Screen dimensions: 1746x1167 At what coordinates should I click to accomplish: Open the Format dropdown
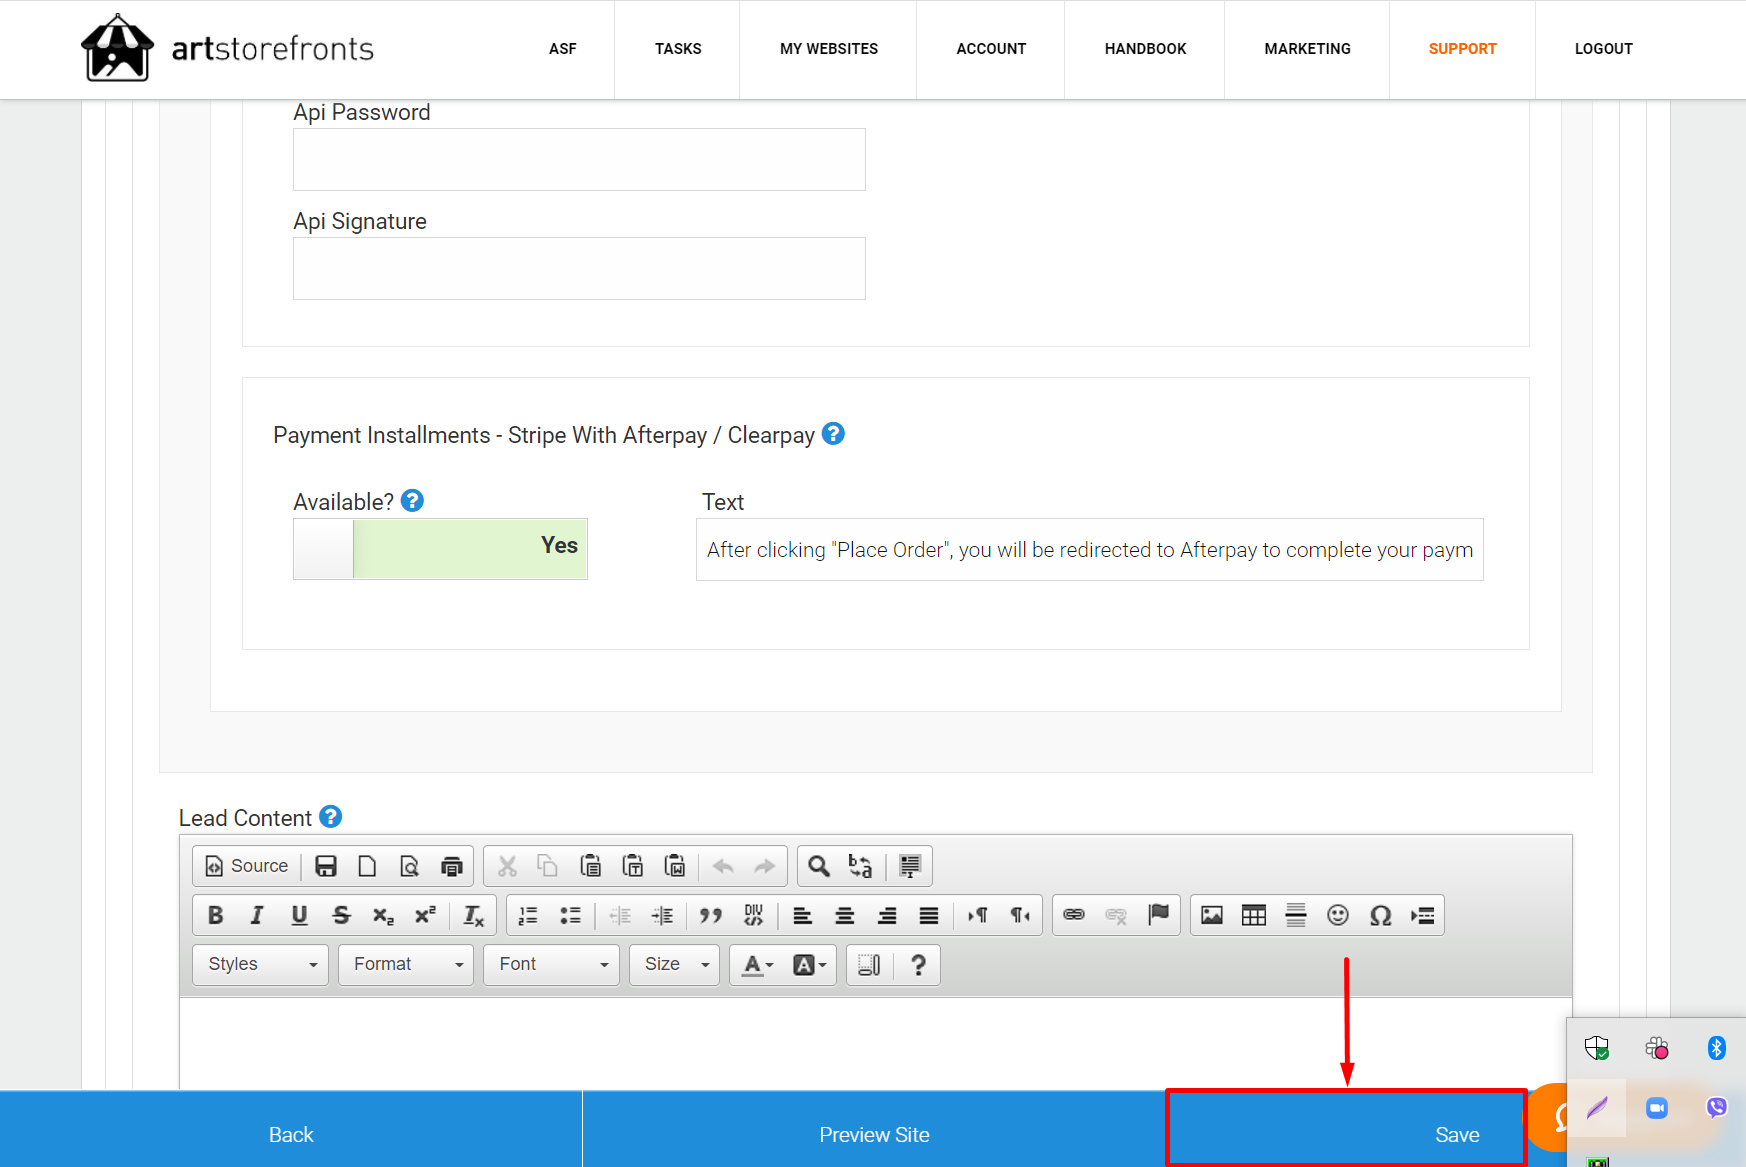[406, 964]
